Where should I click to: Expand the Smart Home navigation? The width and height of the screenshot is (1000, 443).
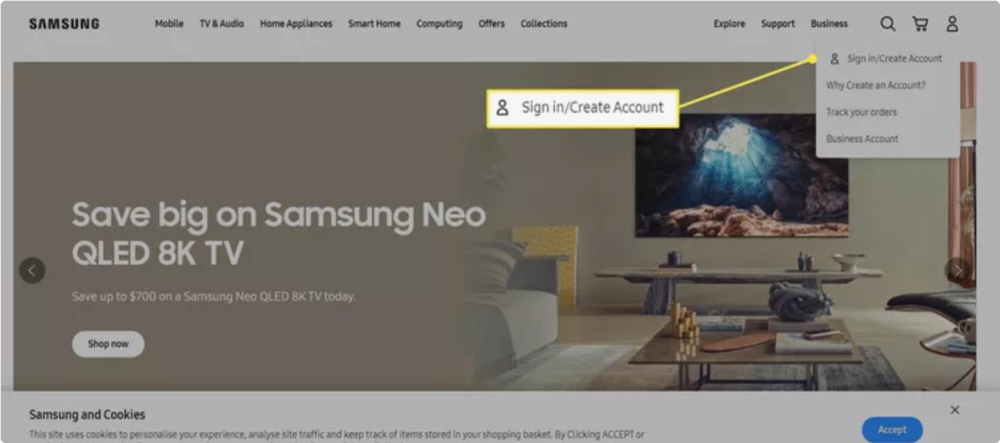(x=374, y=24)
